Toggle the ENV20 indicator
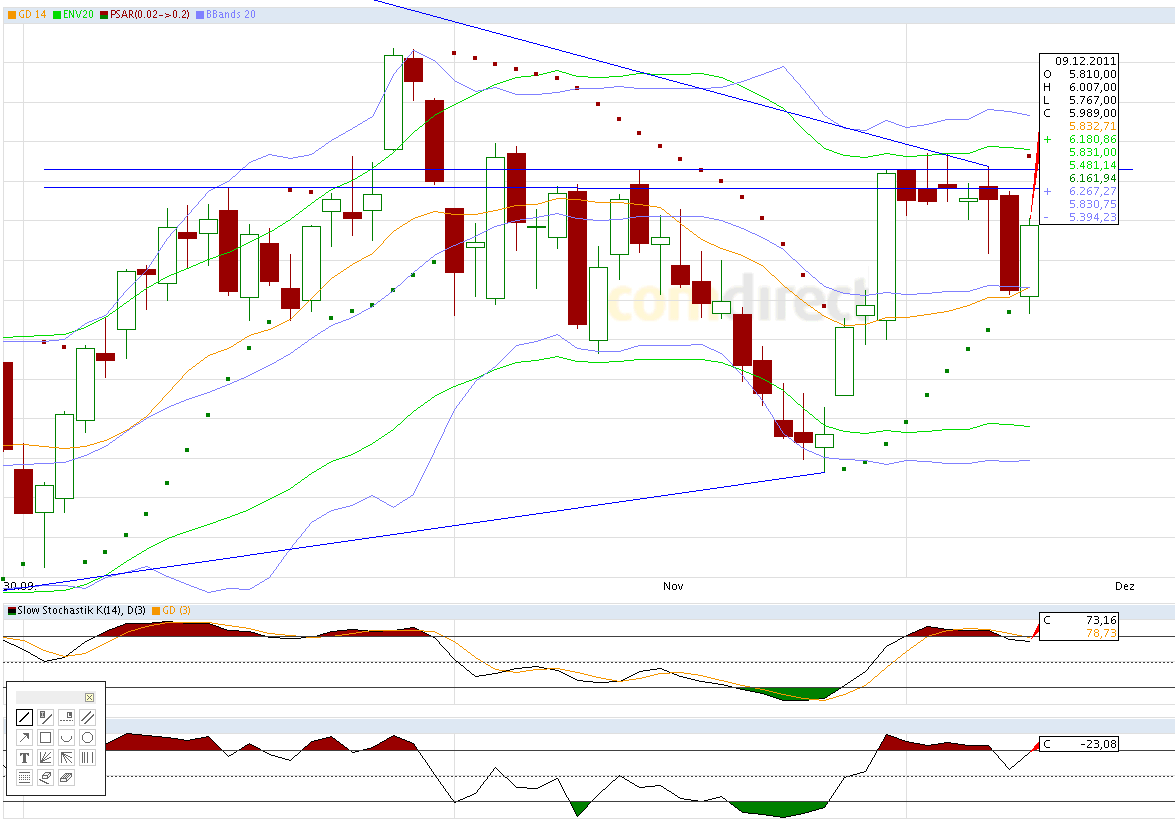 (x=77, y=15)
